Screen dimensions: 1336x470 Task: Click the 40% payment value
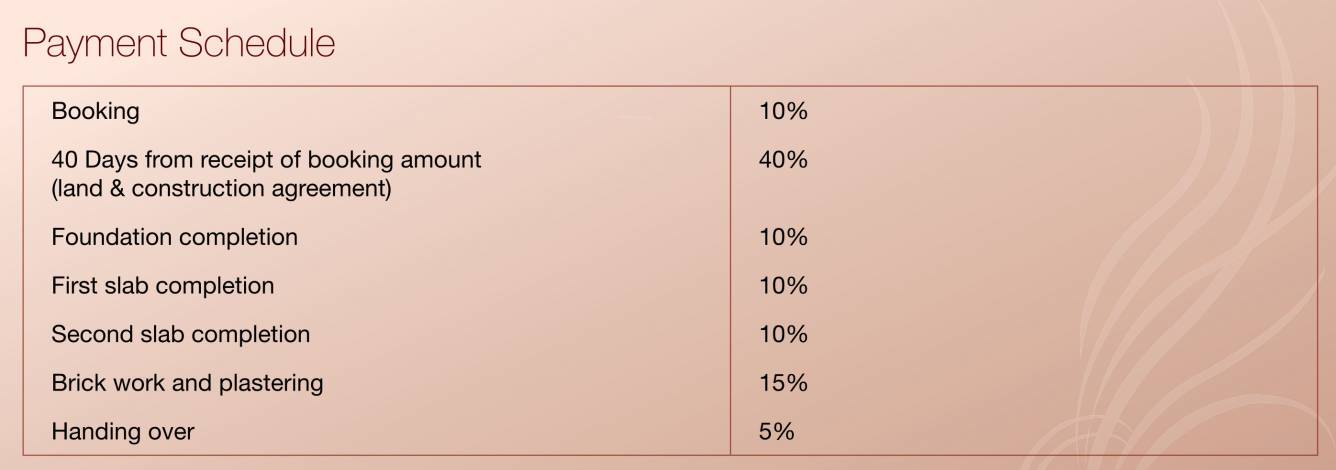click(x=783, y=160)
